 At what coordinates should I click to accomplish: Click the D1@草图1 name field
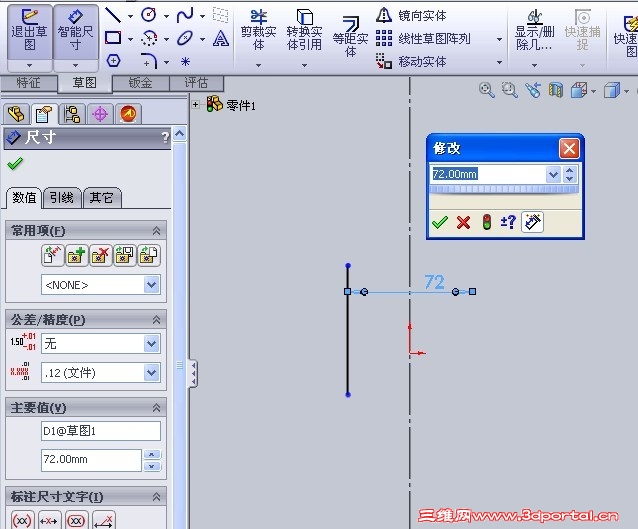(x=101, y=431)
